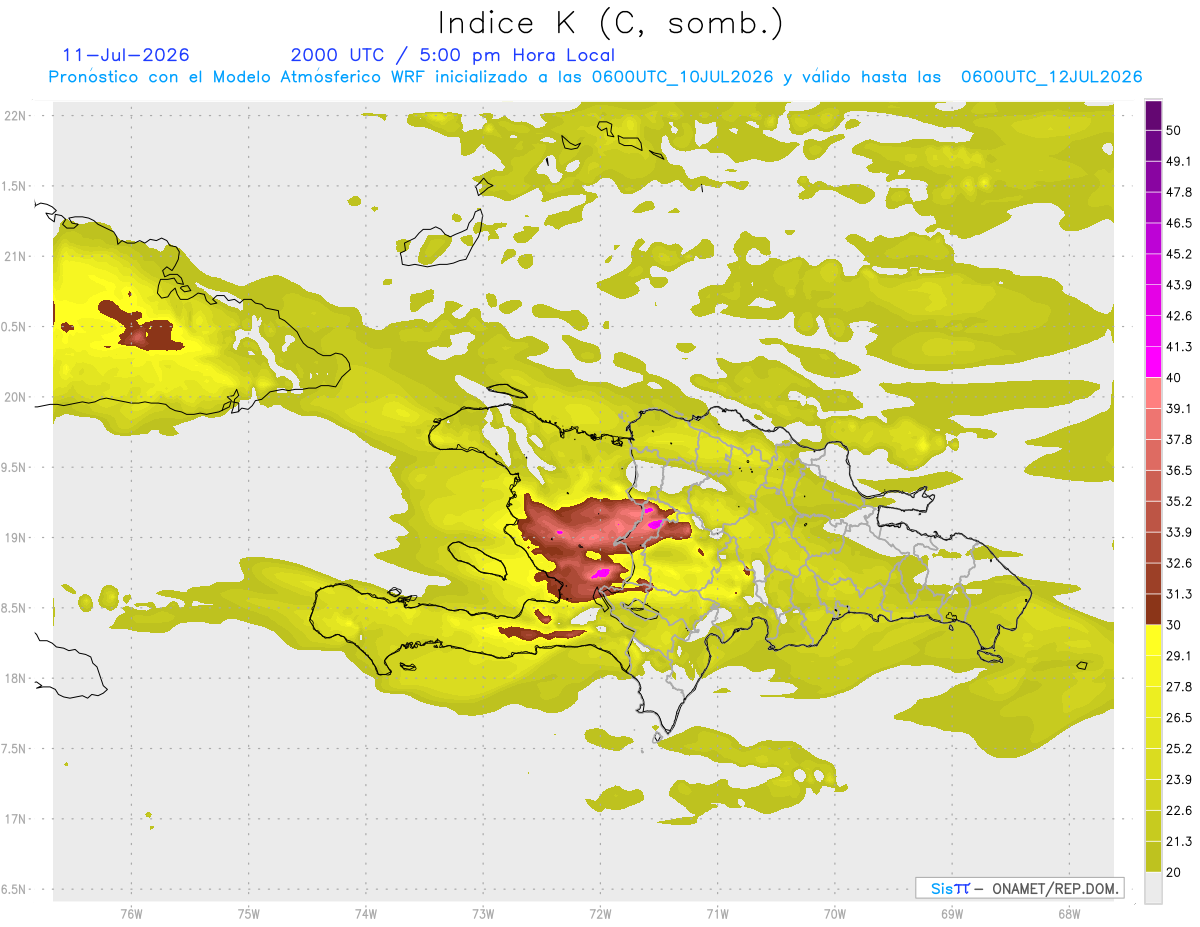
Task: Click the legend value '20'
Action: click(x=1174, y=872)
